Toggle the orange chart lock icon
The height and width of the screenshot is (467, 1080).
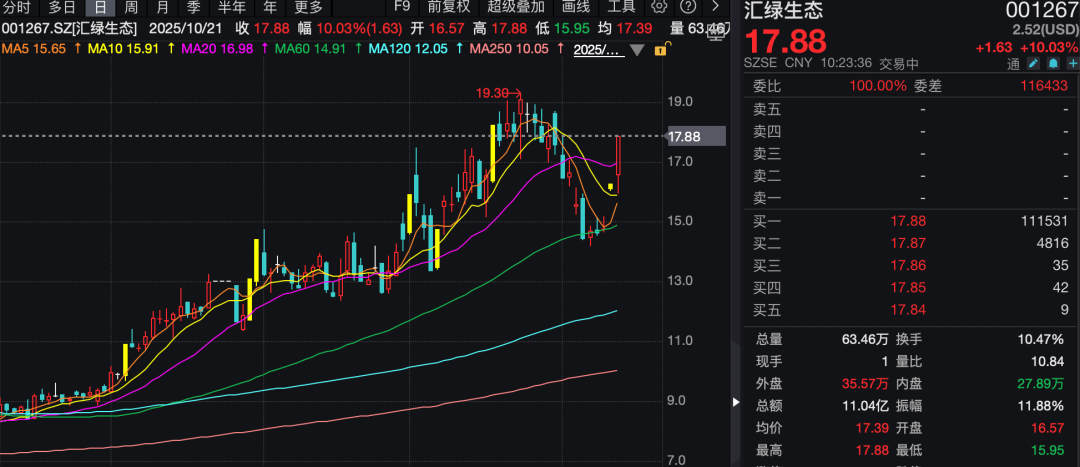click(660, 49)
